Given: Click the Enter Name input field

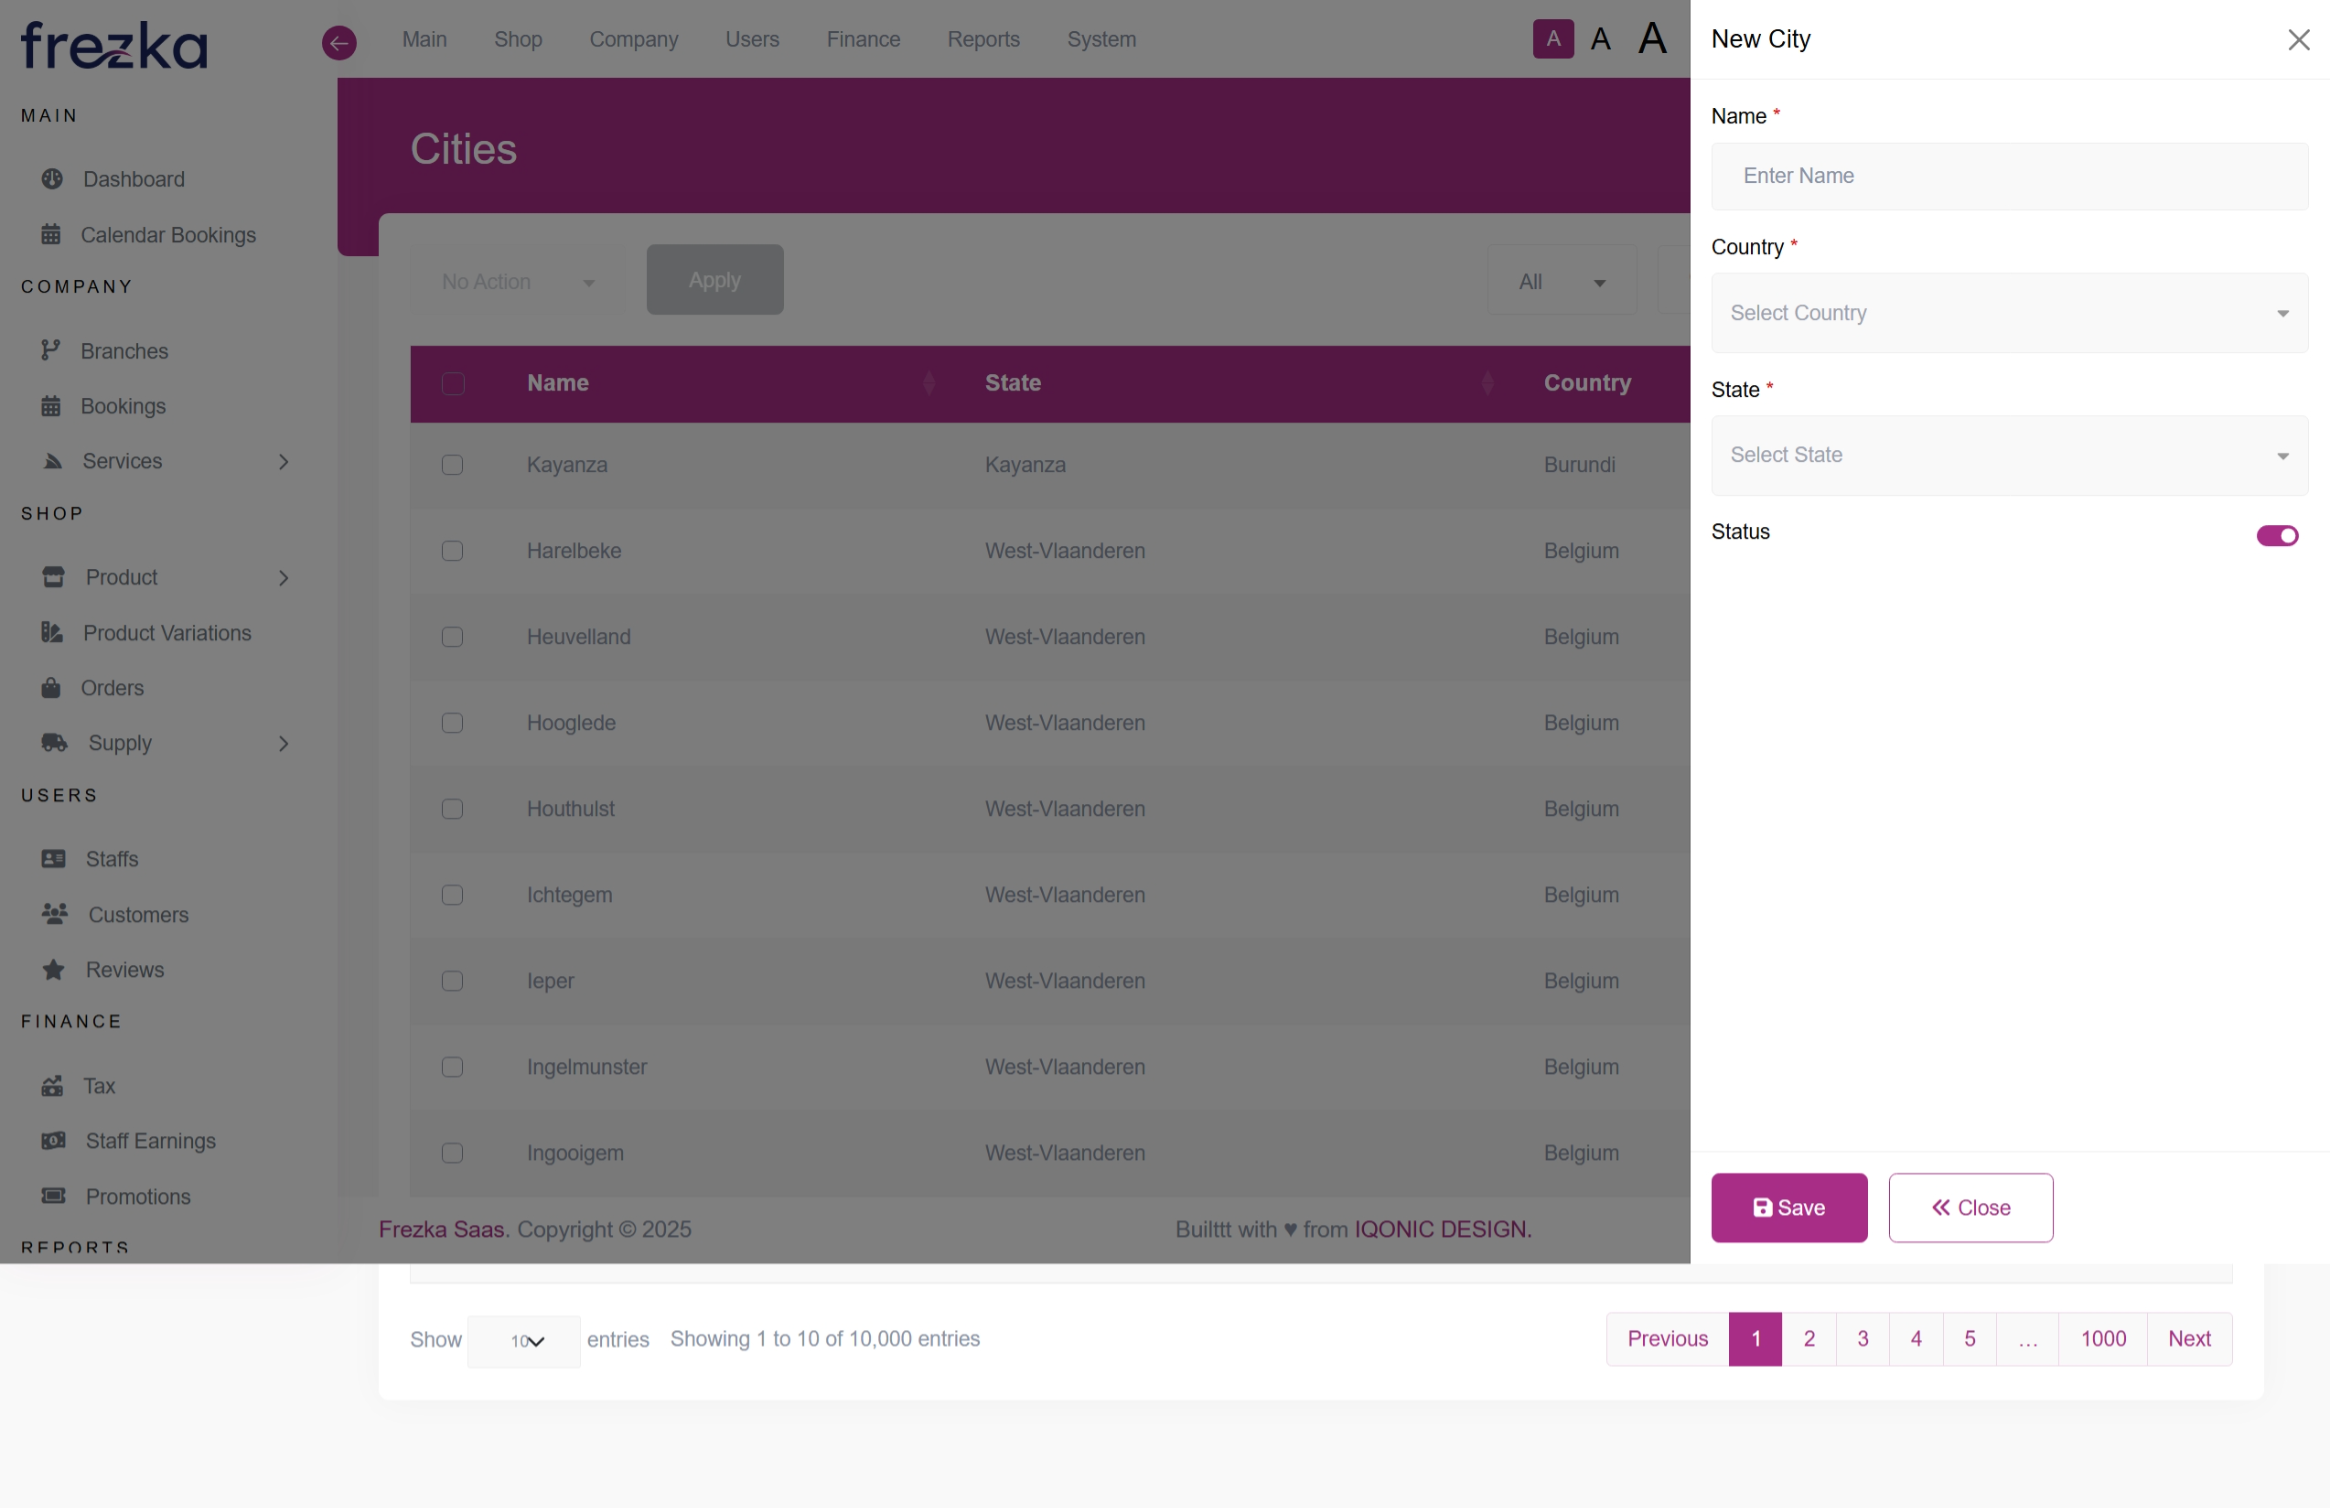Looking at the screenshot, I should pos(2008,176).
